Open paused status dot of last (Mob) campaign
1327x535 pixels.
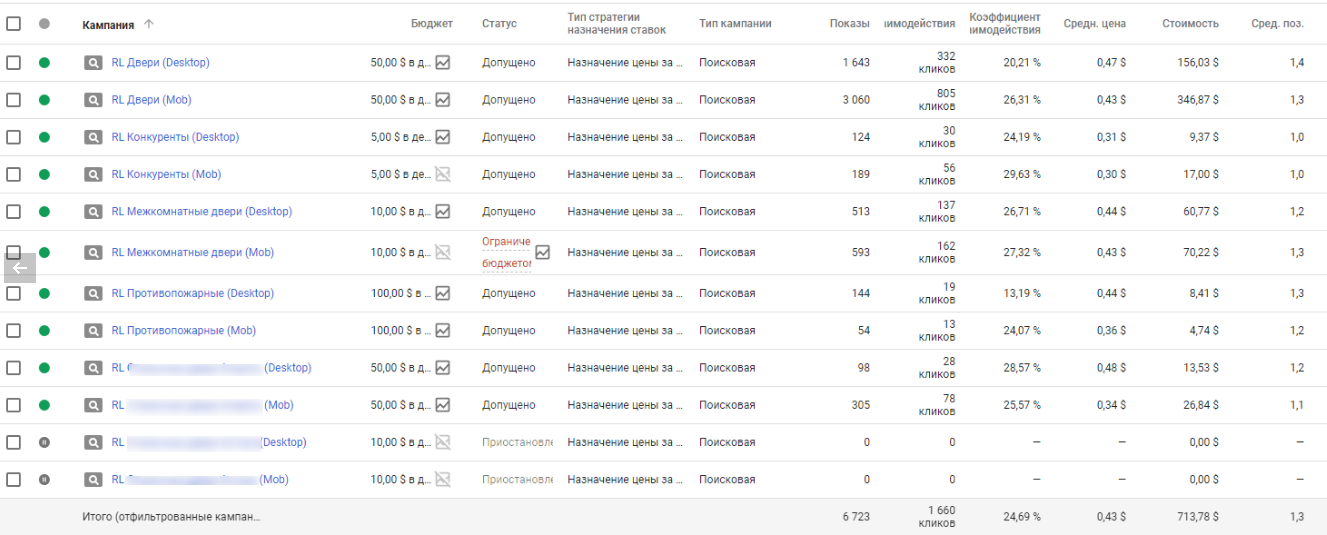coord(44,480)
